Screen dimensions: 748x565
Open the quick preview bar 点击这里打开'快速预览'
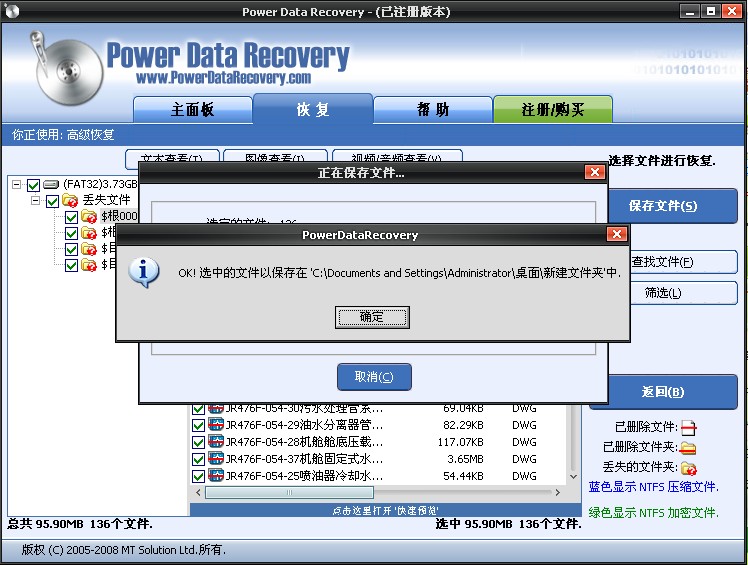point(385,510)
